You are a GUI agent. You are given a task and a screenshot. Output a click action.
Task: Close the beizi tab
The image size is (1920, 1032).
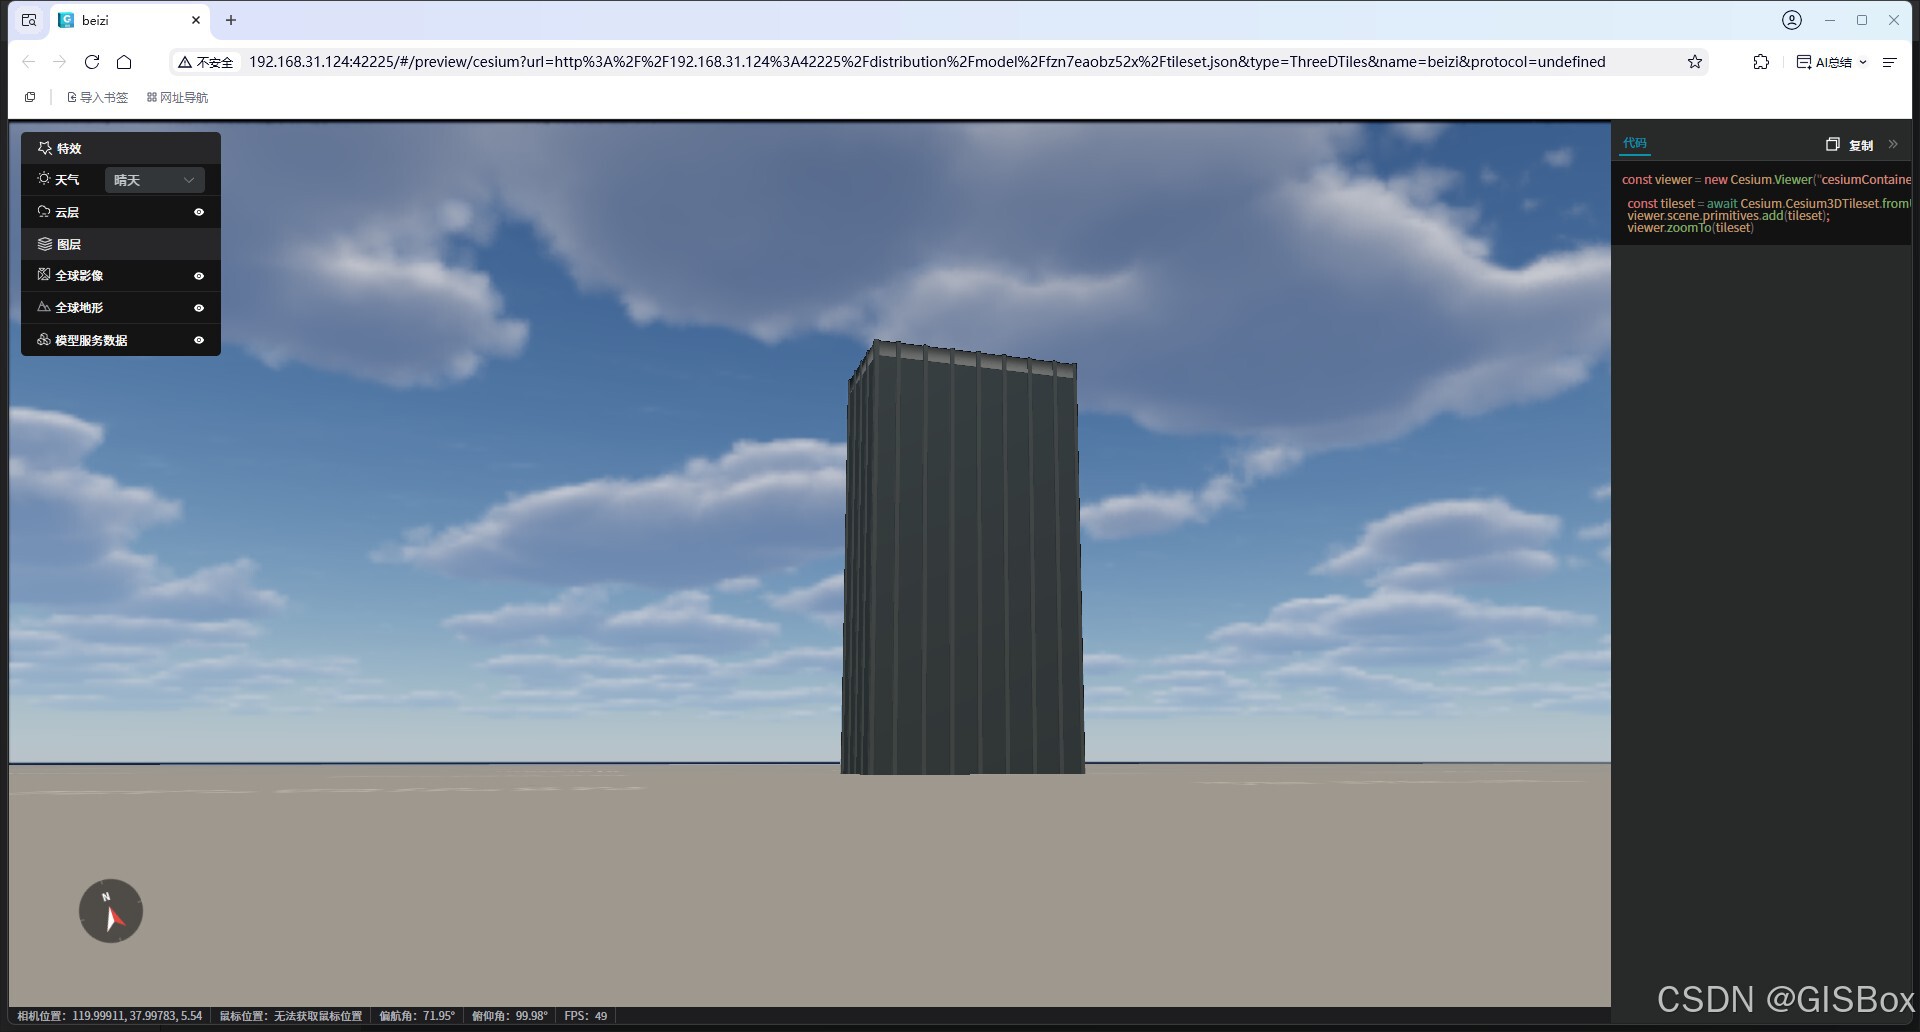point(196,20)
